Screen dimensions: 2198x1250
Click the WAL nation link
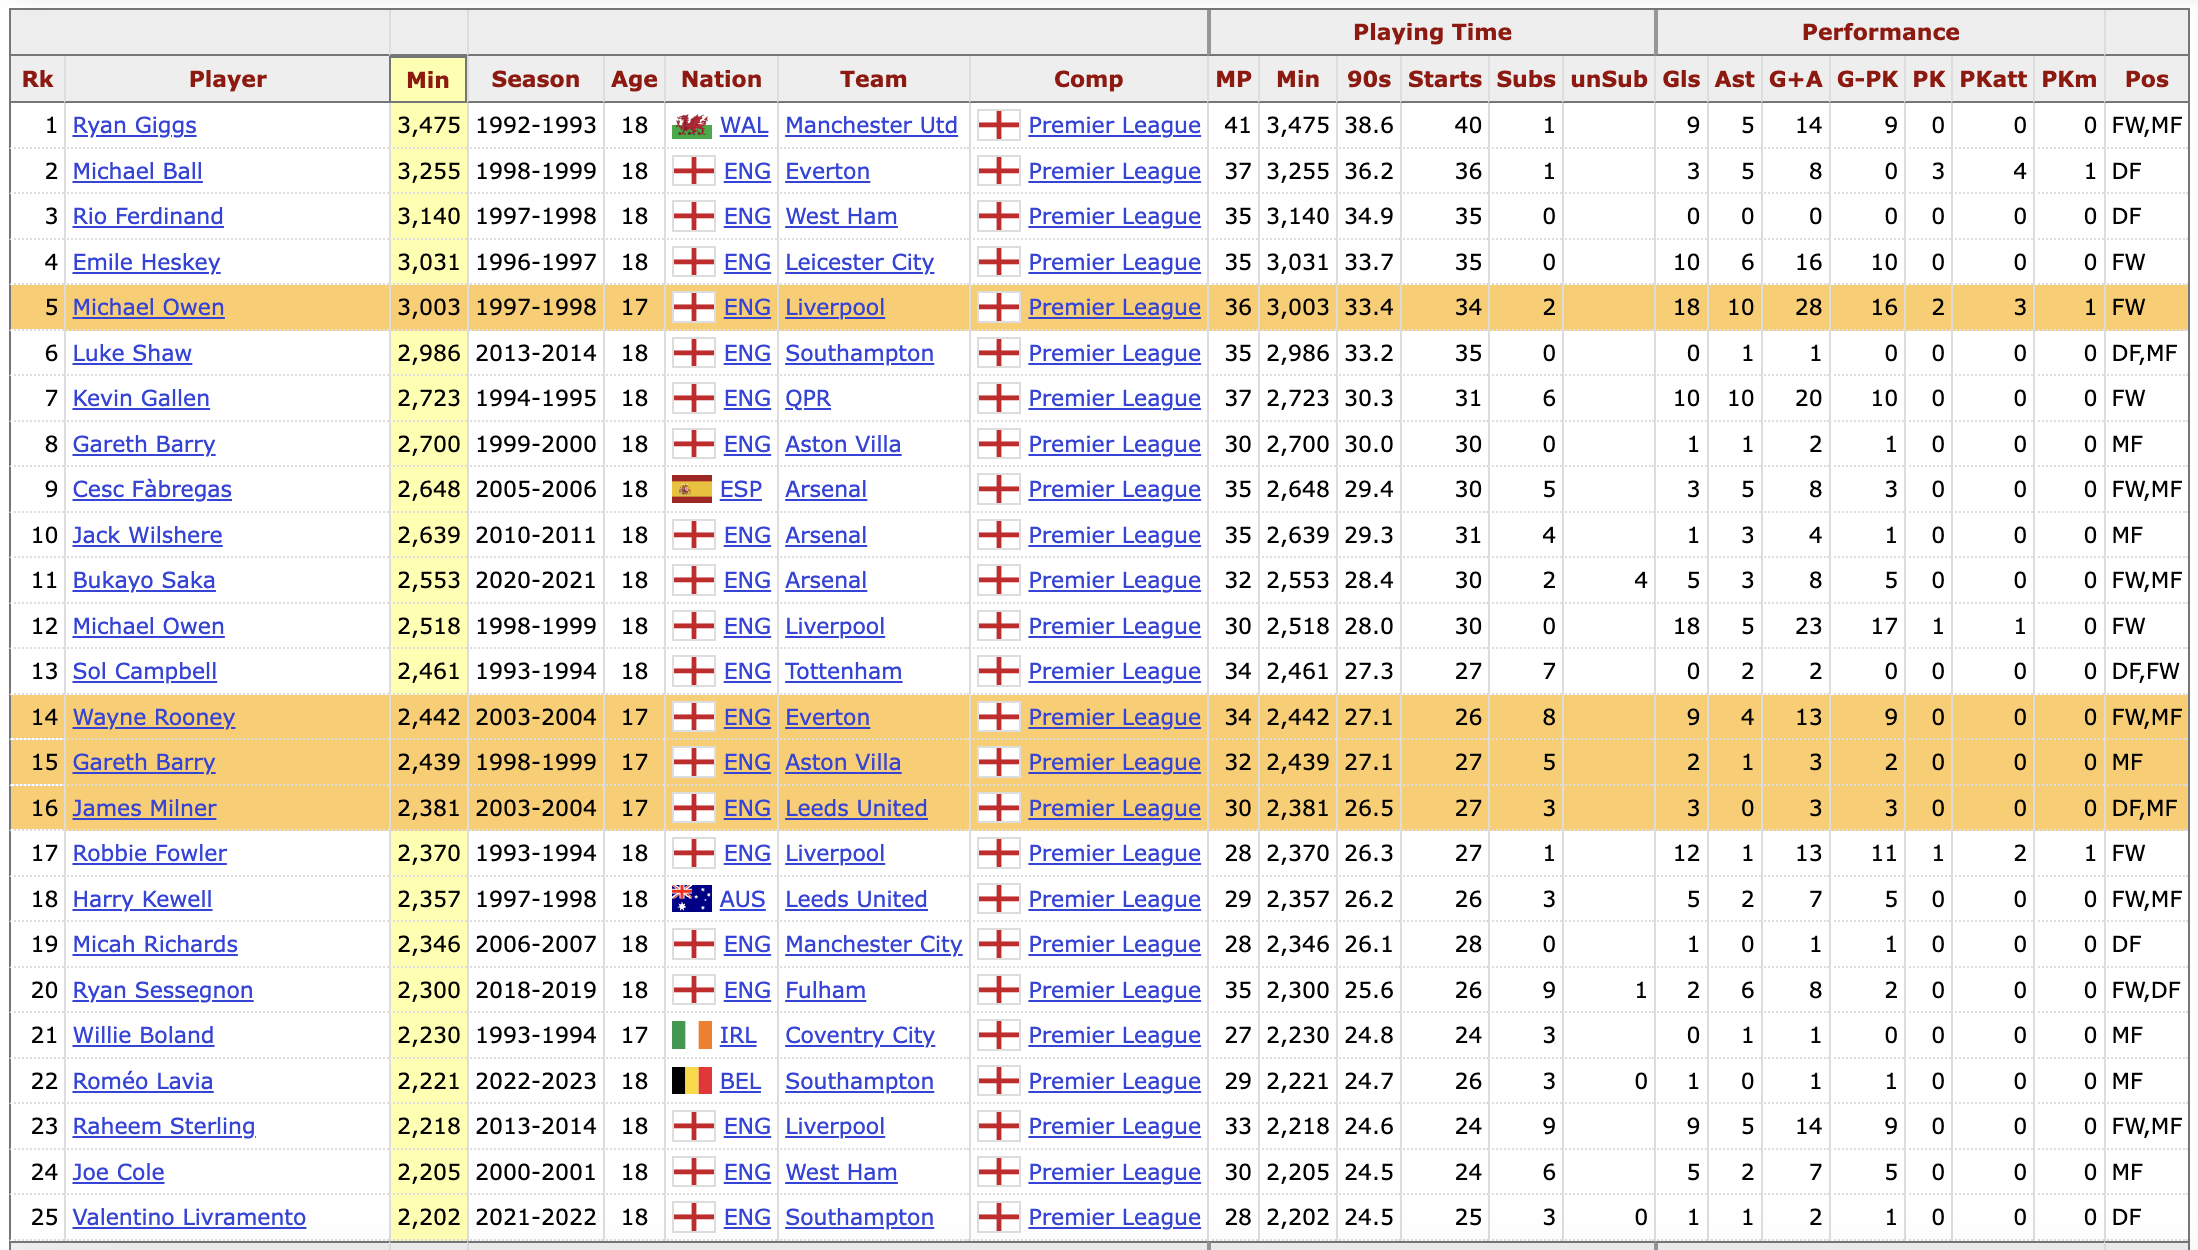[743, 126]
